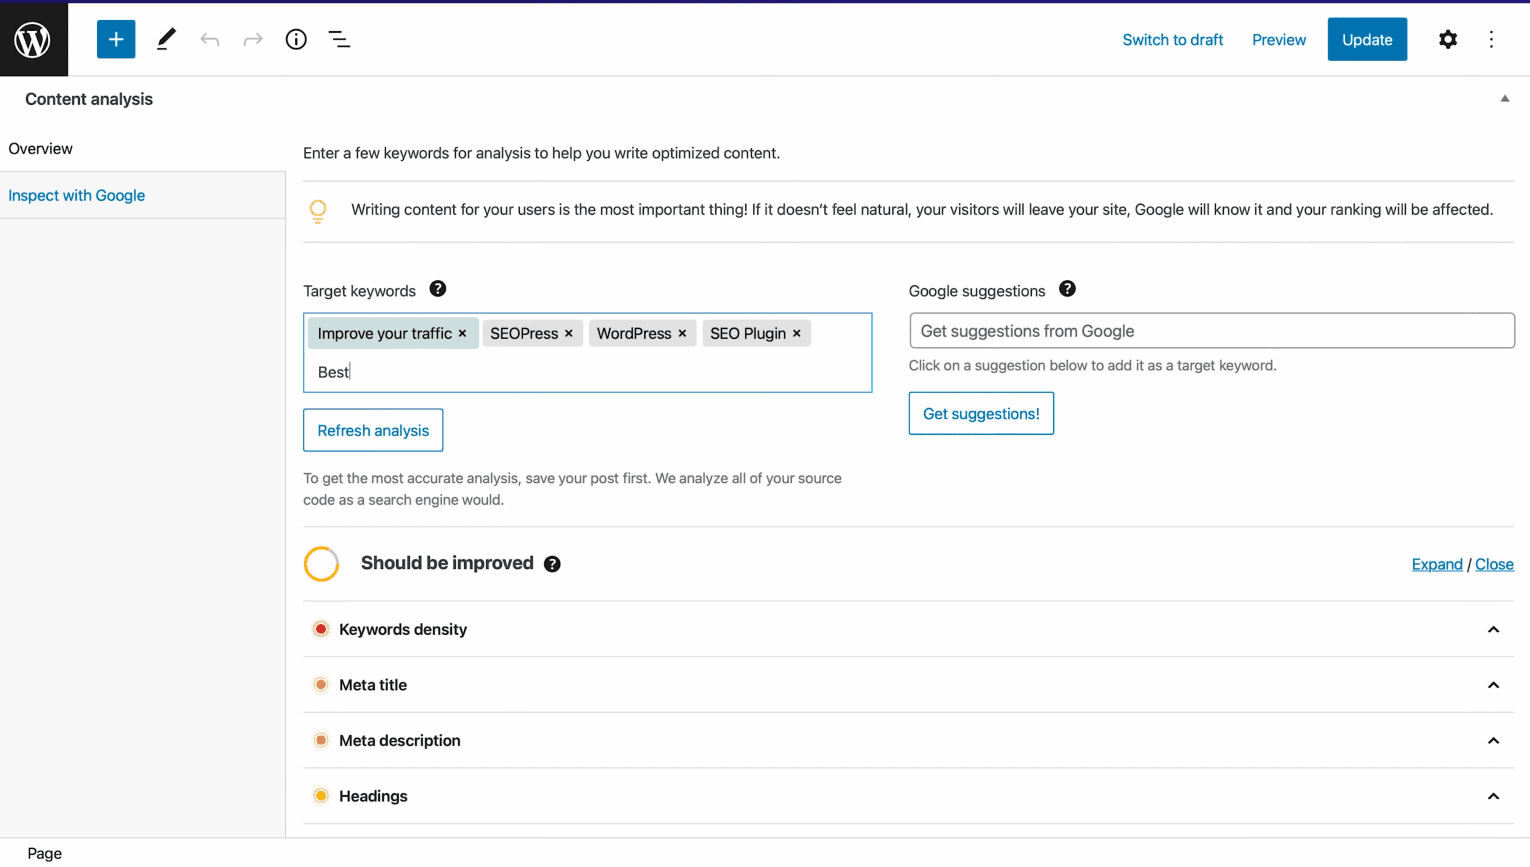
Task: Click the Meta title heading text
Action: tap(373, 686)
